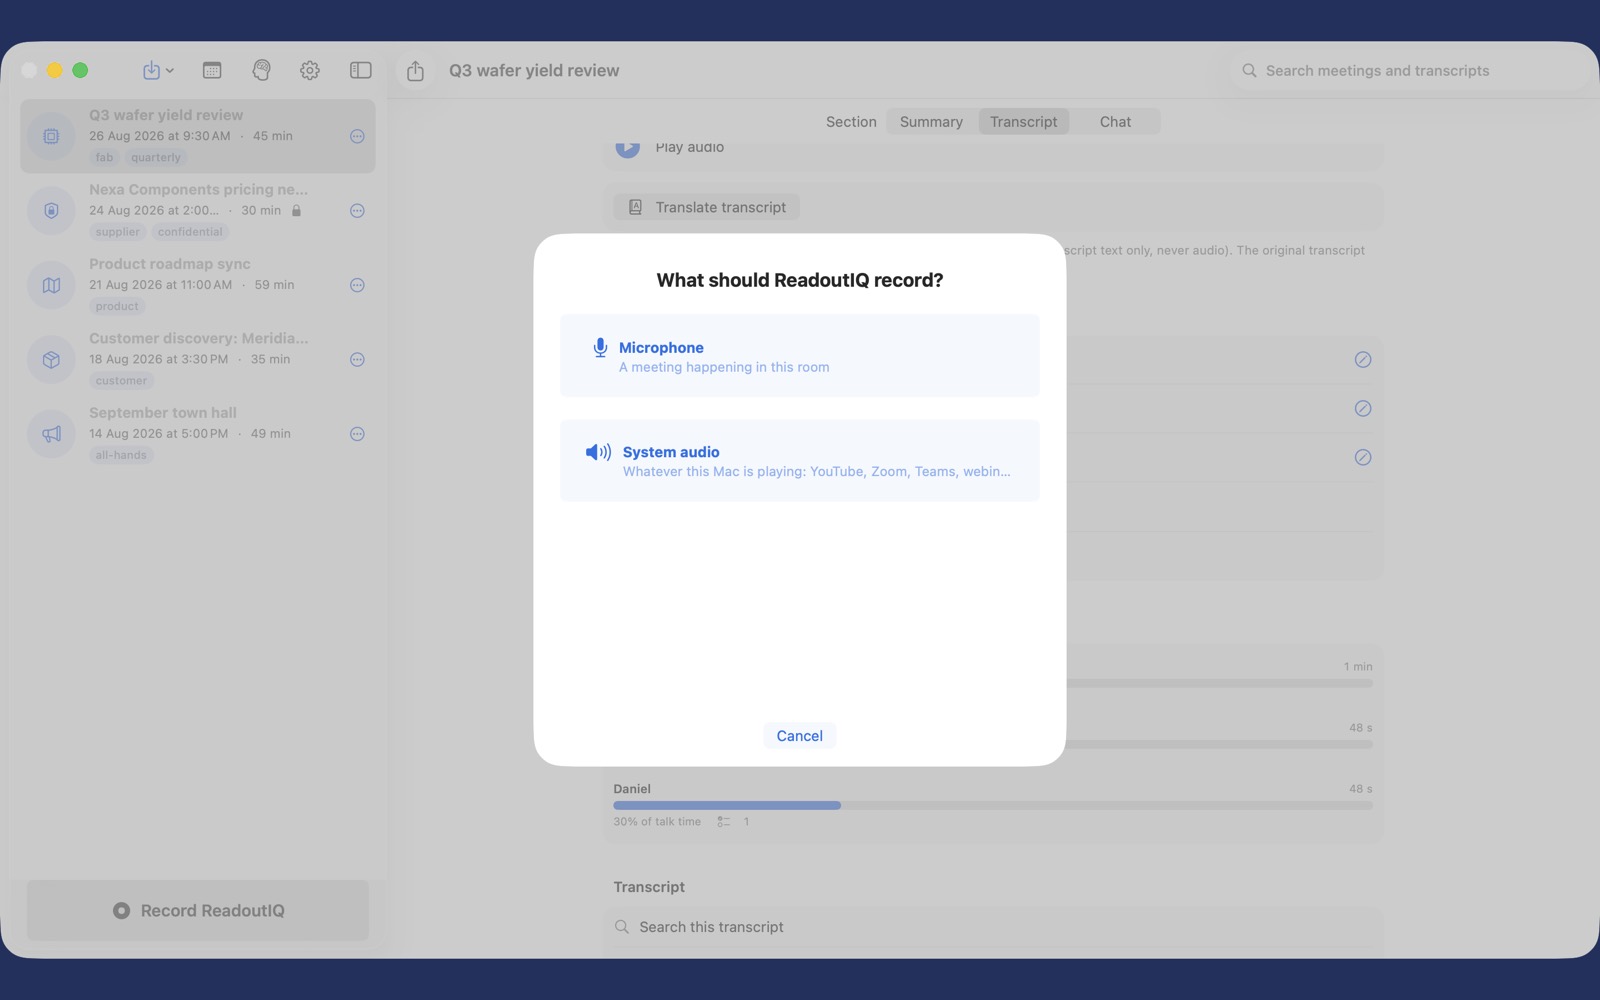Open more options for Product roadmap sync
The image size is (1600, 1000).
tap(357, 285)
